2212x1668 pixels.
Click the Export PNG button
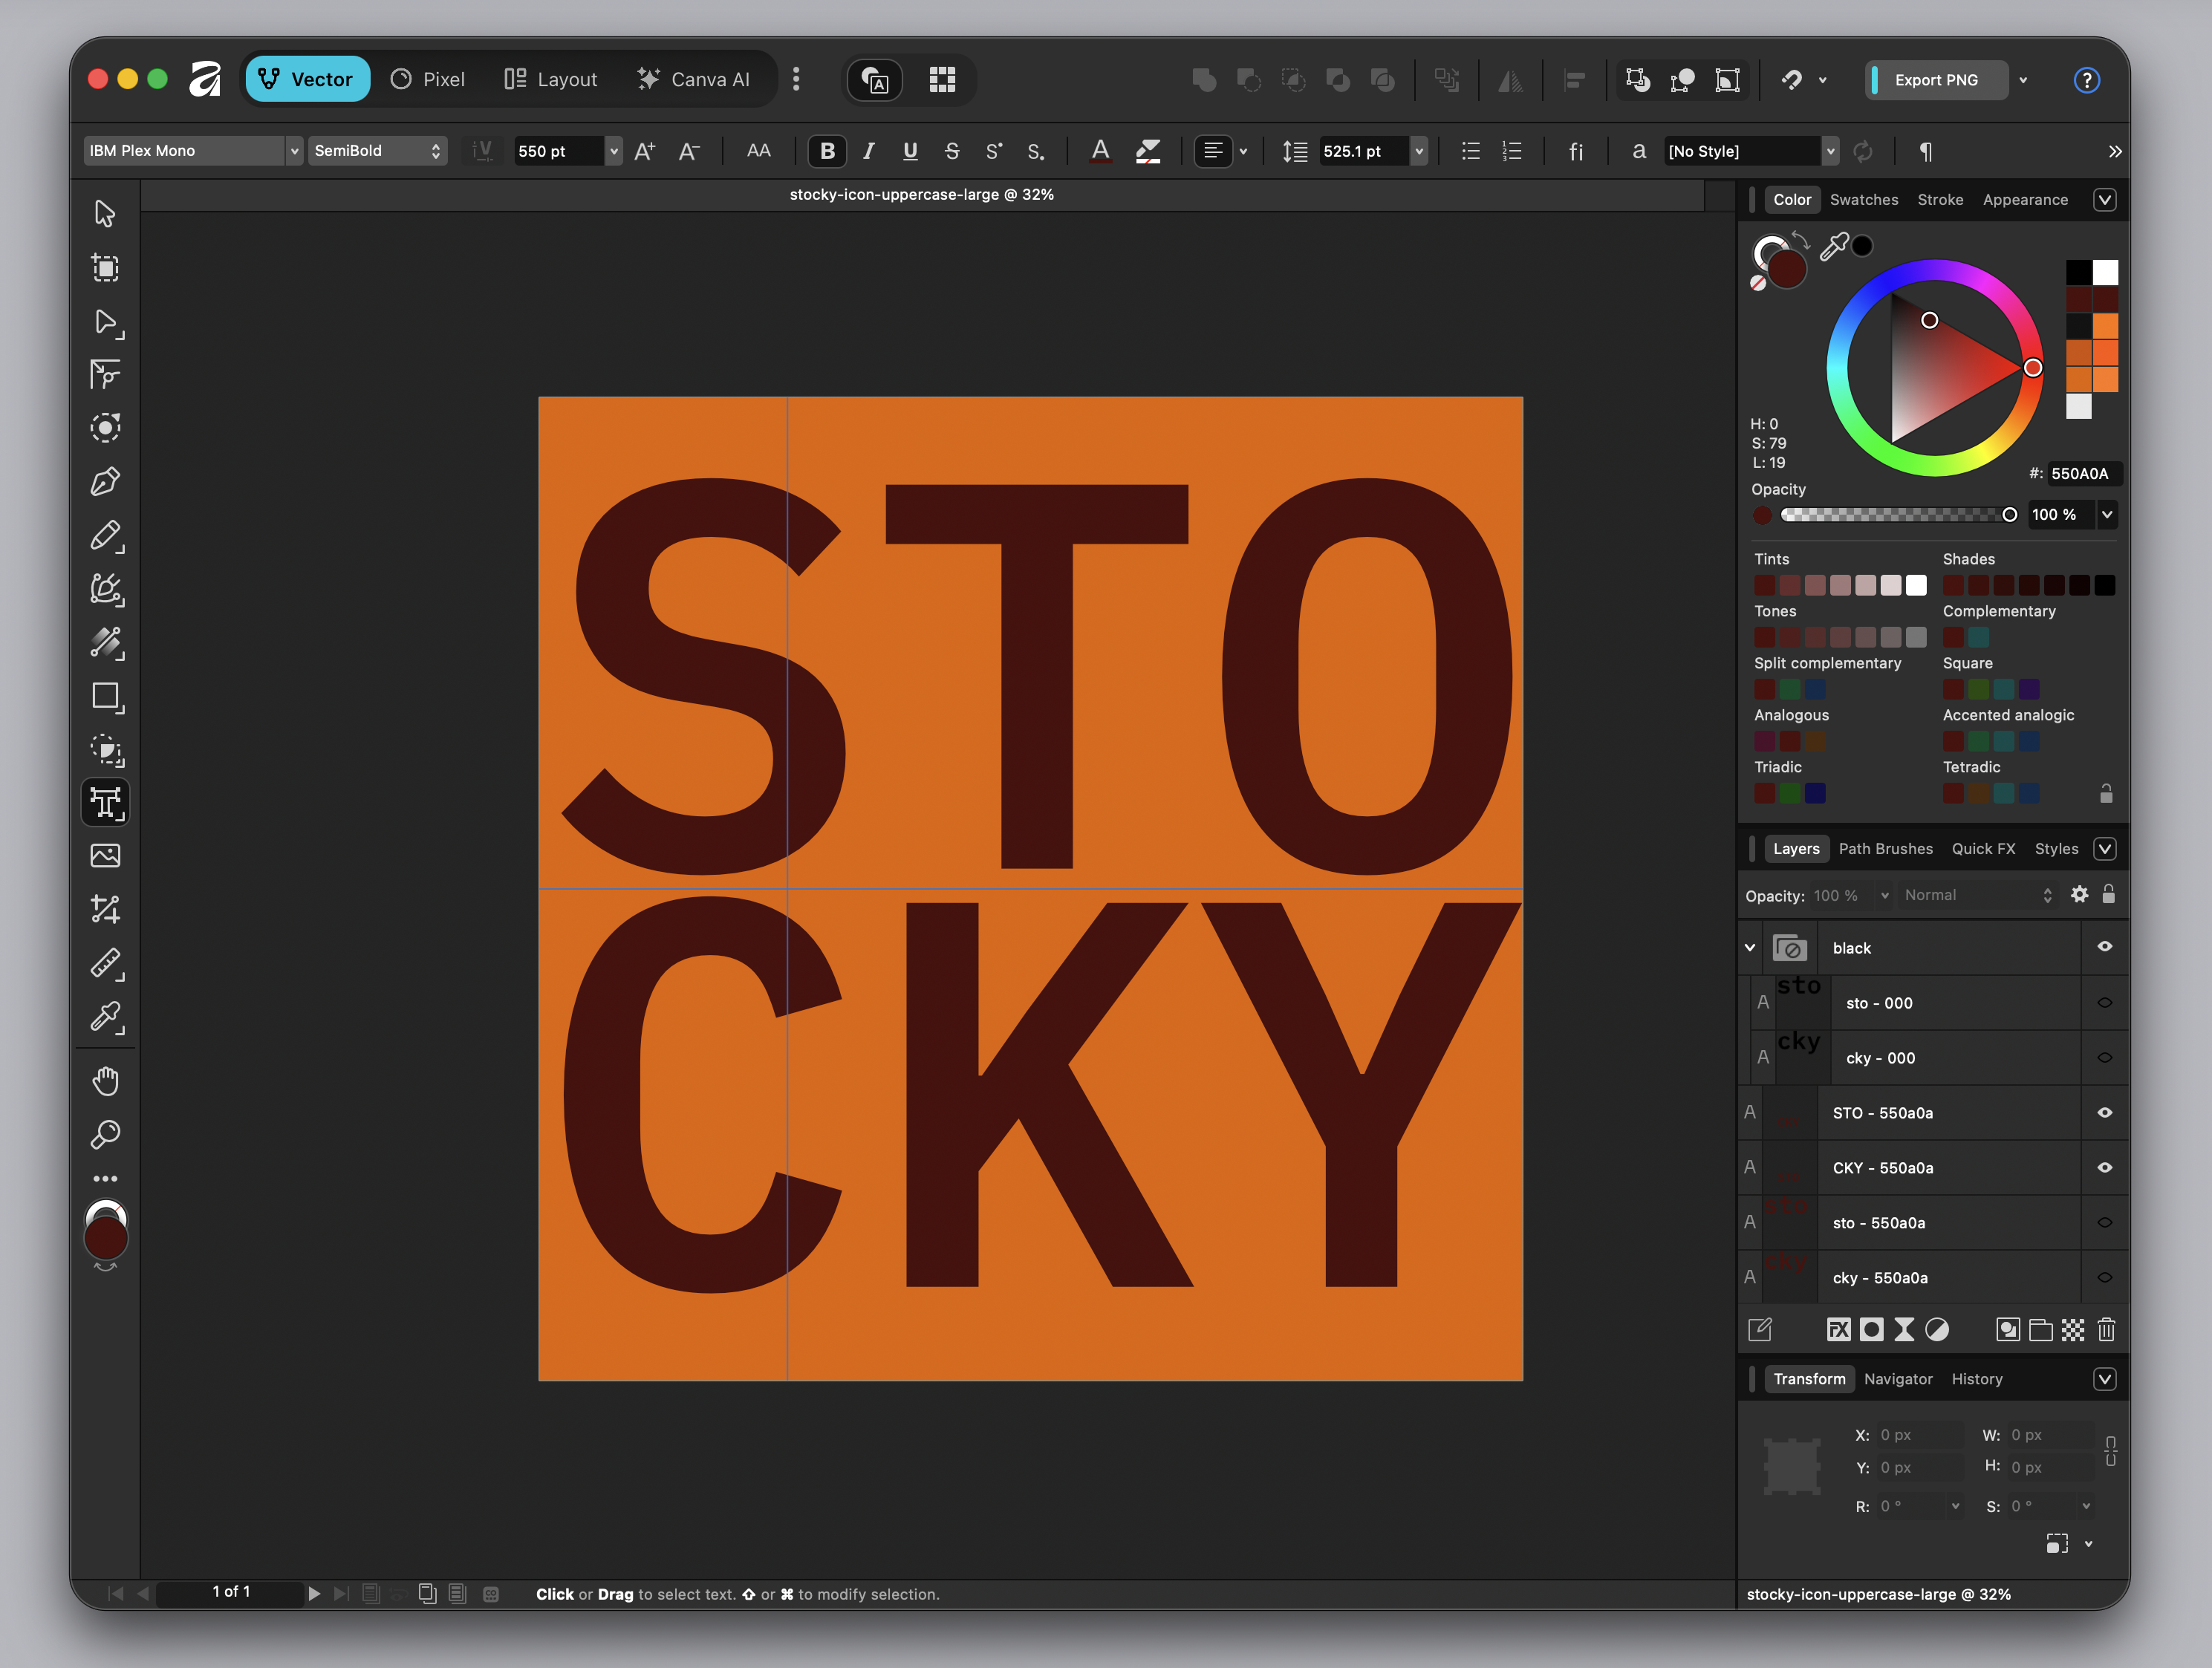click(x=1936, y=80)
